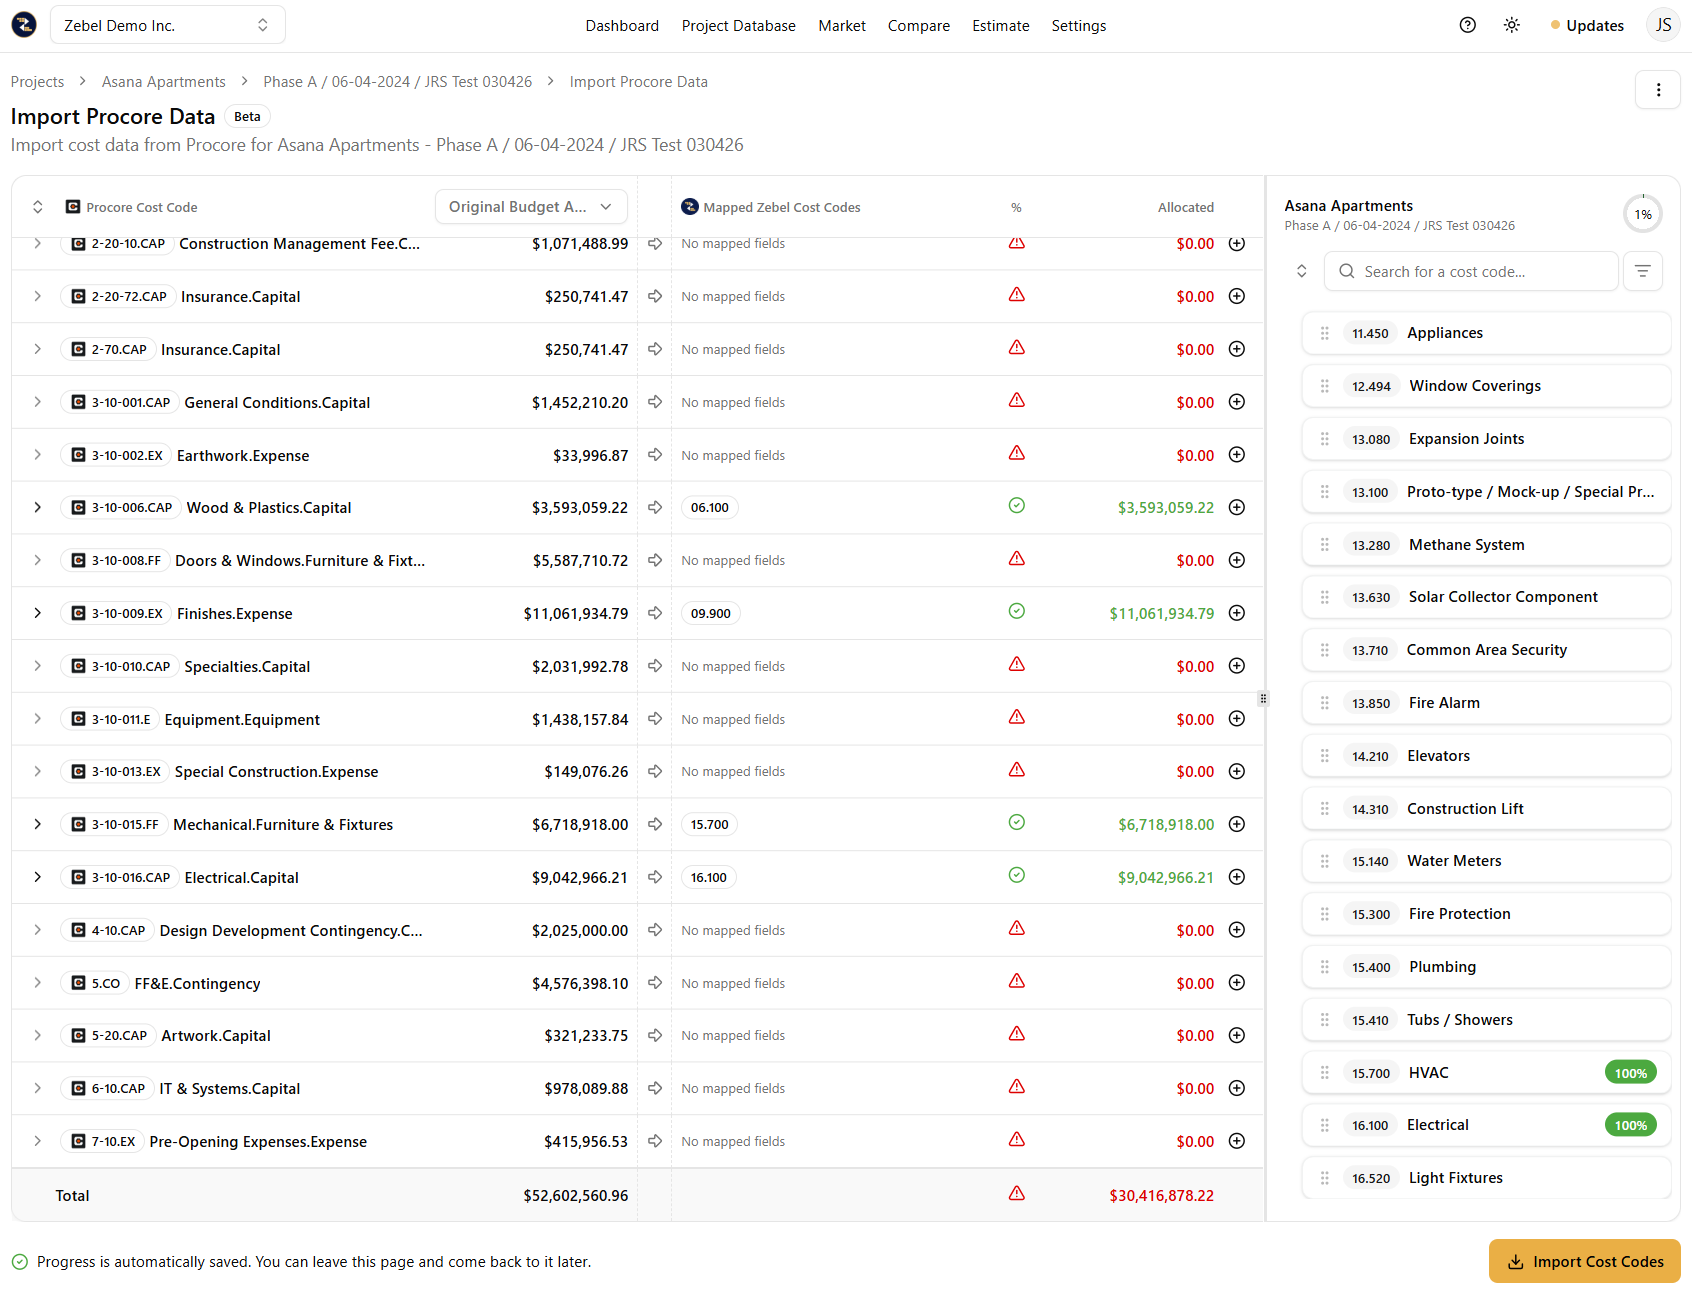The width and height of the screenshot is (1692, 1291).
Task: Open the Asana Apartments breadcrumb link
Action: click(163, 82)
